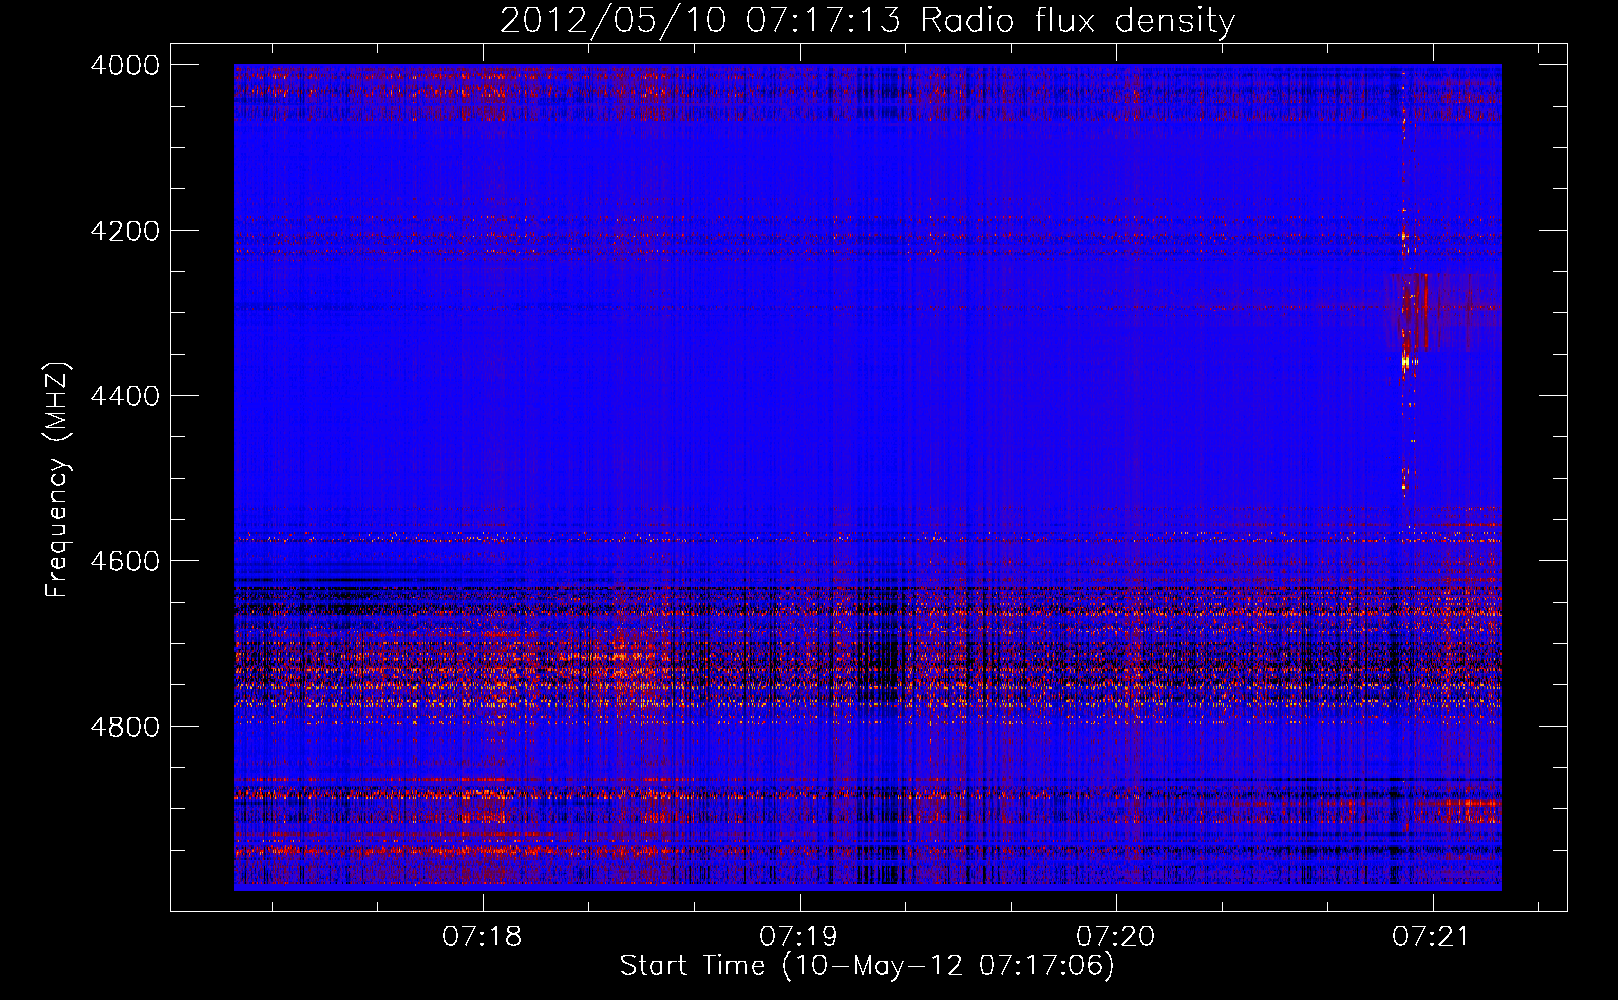Click the 07:18 time tick label

[482, 937]
